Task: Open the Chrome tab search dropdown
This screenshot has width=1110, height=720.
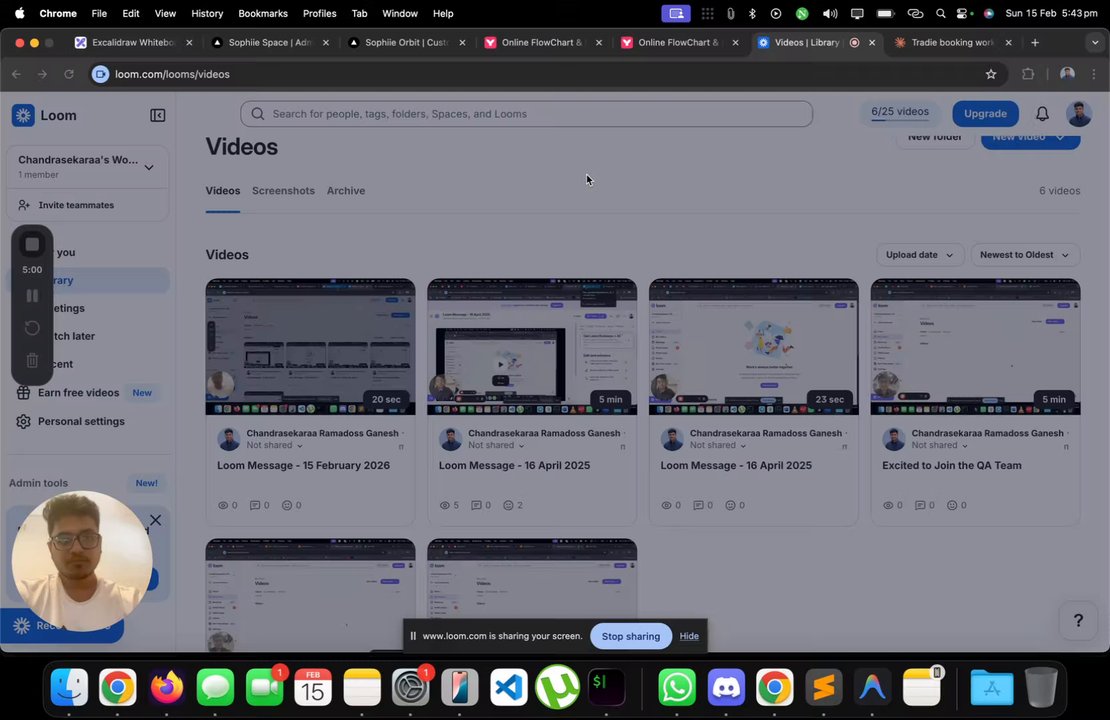Action: point(1094,42)
